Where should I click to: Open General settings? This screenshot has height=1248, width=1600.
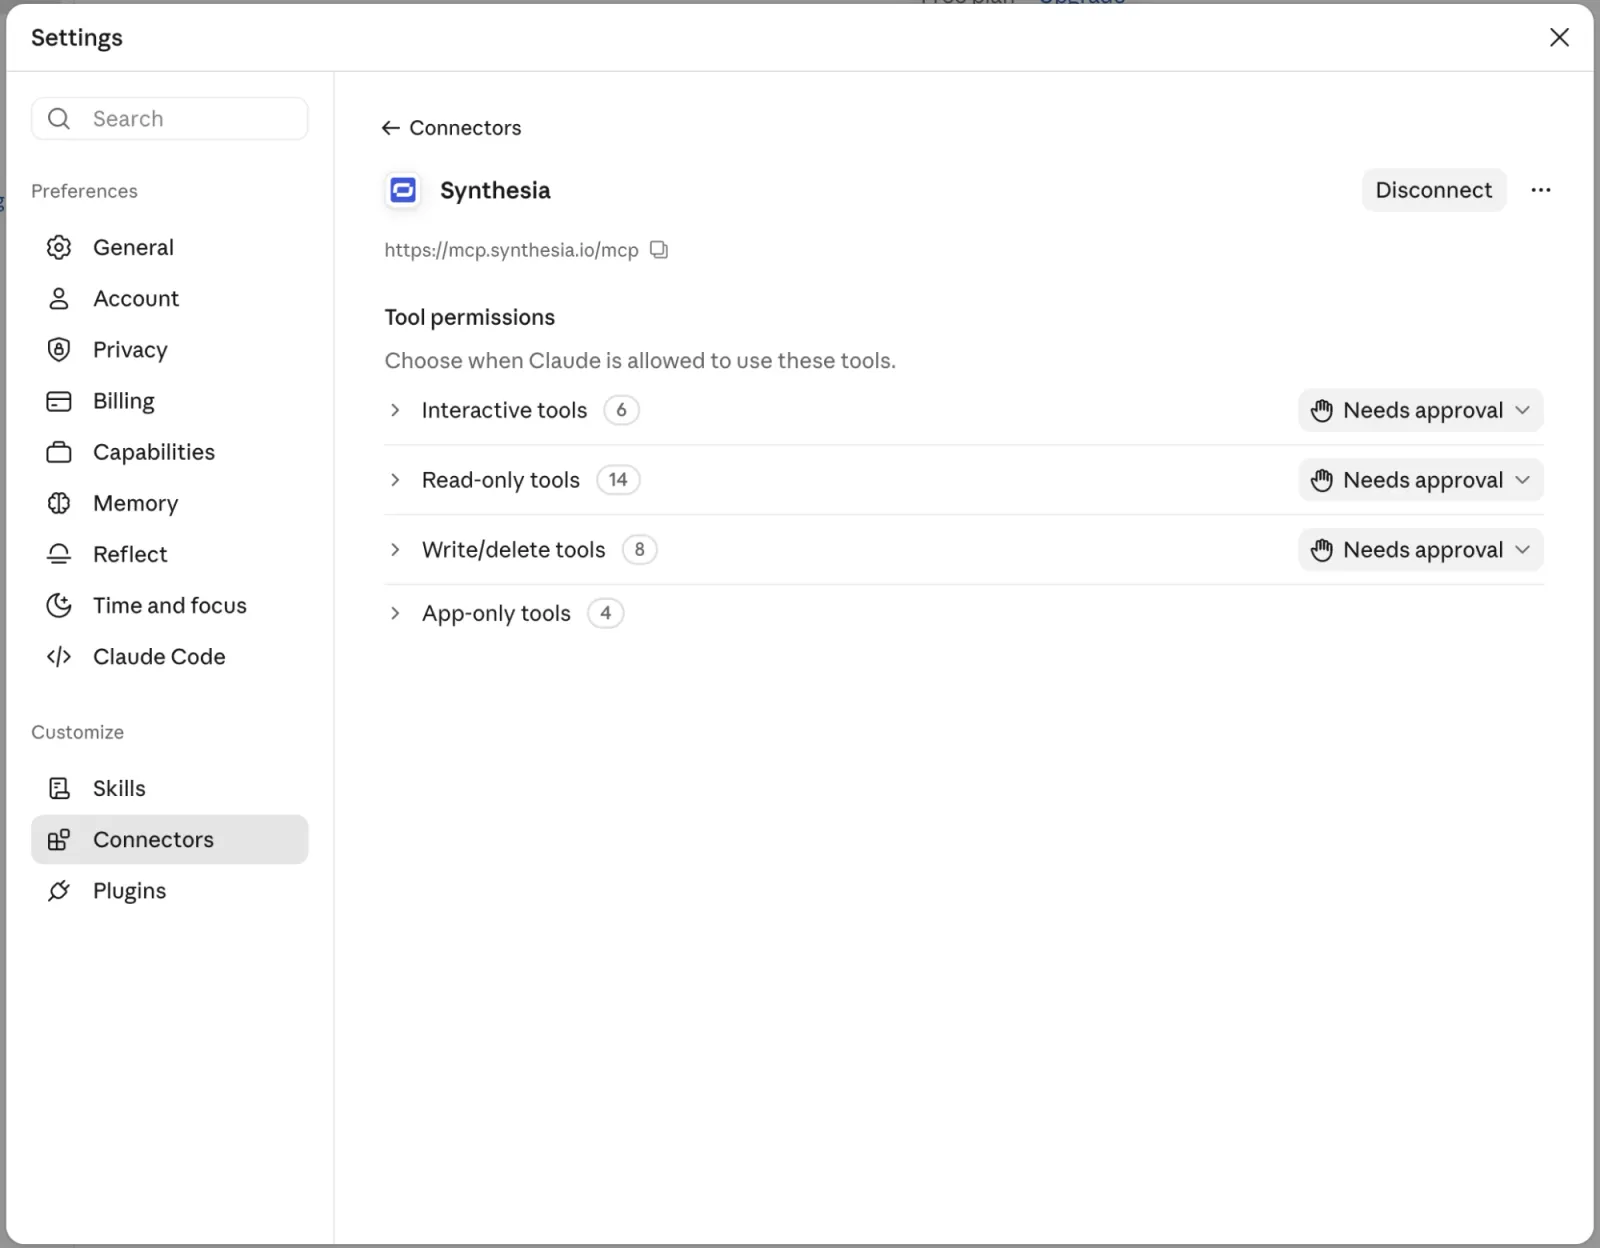pyautogui.click(x=170, y=247)
